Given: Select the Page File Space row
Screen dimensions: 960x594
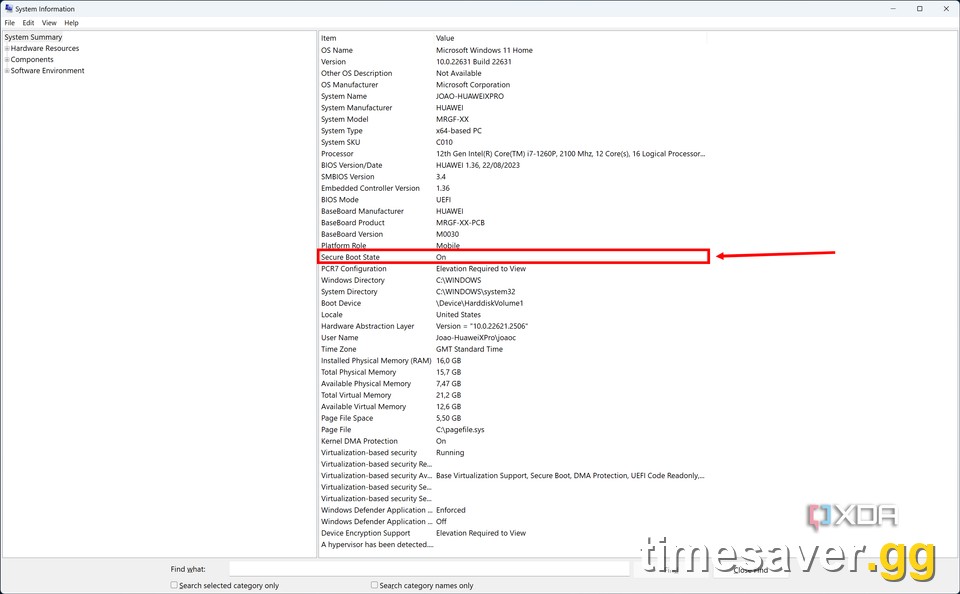Looking at the screenshot, I should [x=512, y=418].
